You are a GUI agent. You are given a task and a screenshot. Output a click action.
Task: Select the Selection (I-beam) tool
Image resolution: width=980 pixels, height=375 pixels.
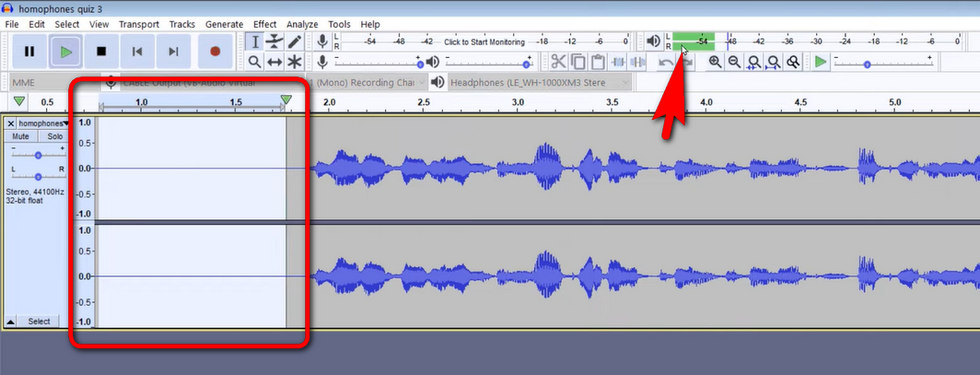coord(254,42)
